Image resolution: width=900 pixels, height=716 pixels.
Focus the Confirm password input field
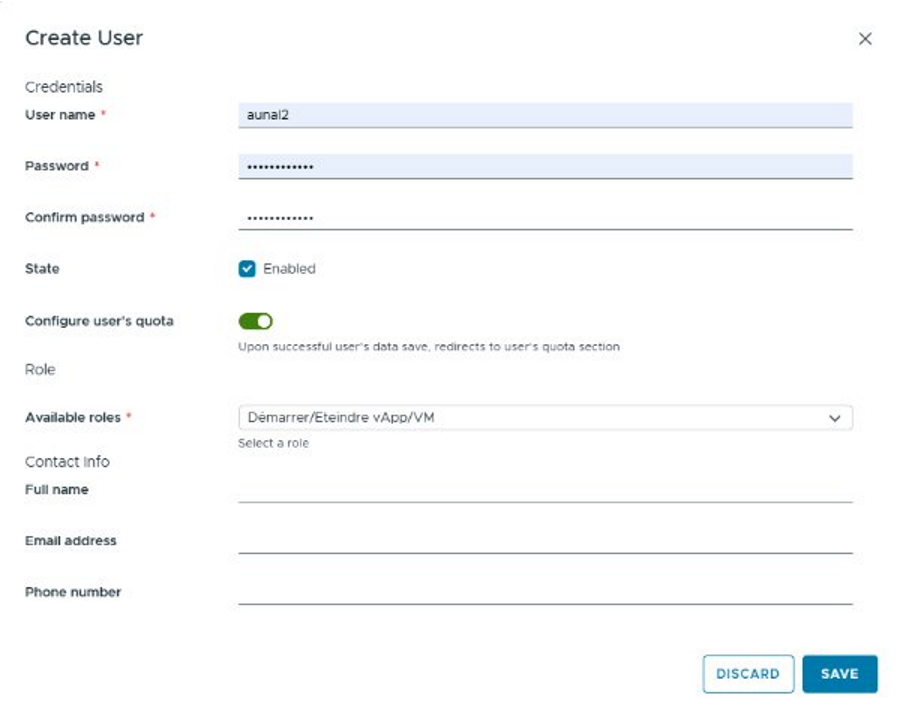tap(544, 217)
